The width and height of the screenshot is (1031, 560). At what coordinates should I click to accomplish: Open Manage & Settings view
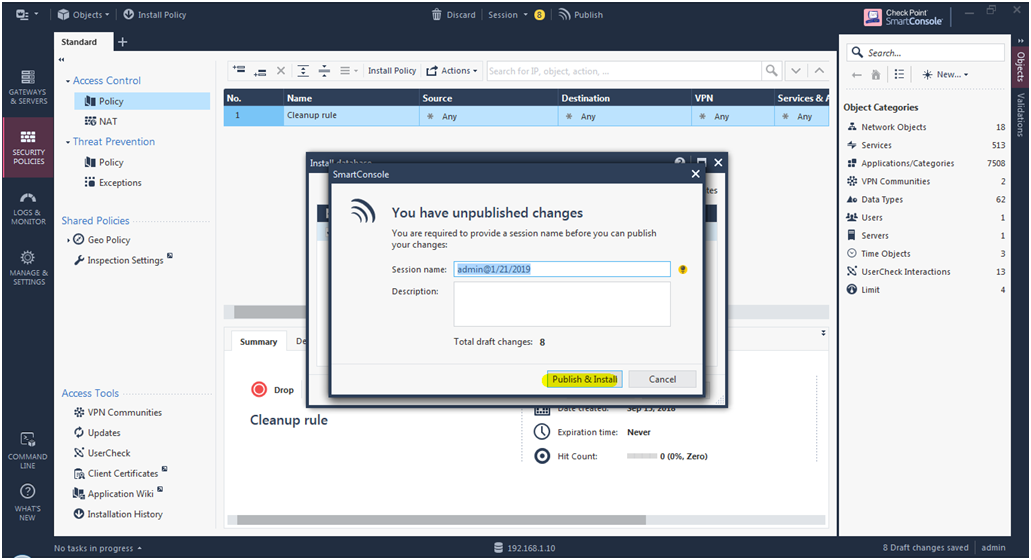click(x=28, y=267)
